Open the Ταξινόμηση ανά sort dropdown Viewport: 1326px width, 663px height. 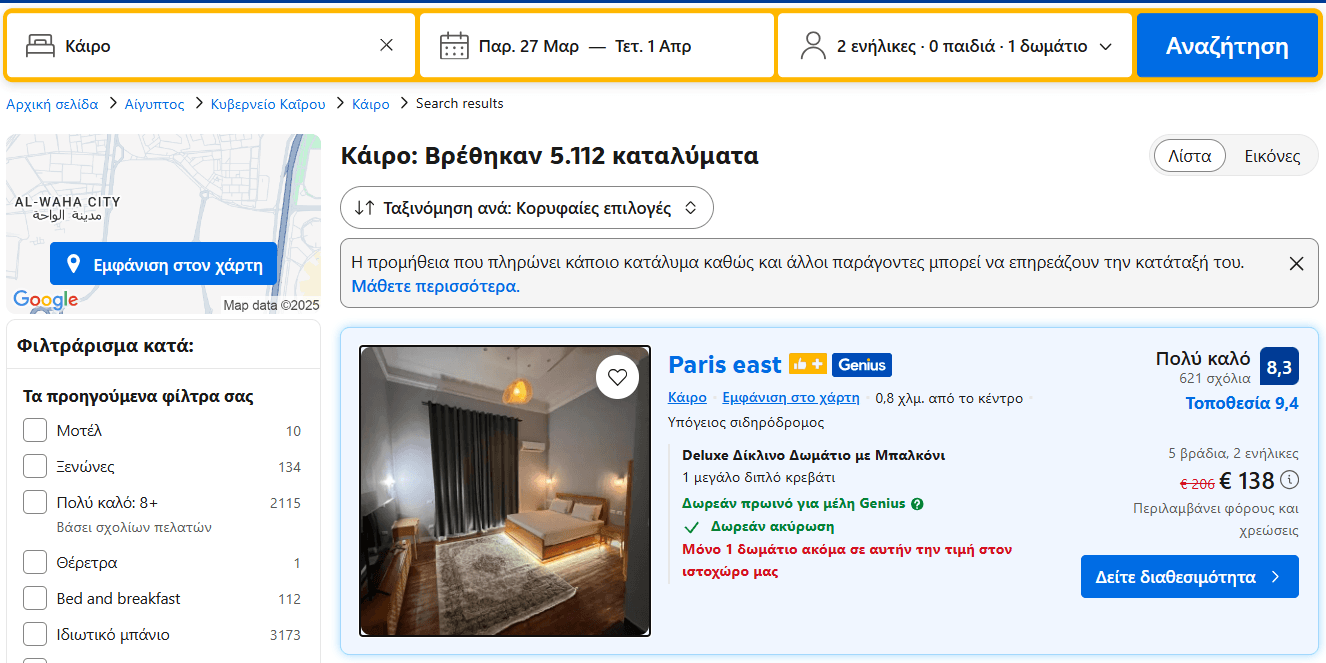click(x=526, y=208)
